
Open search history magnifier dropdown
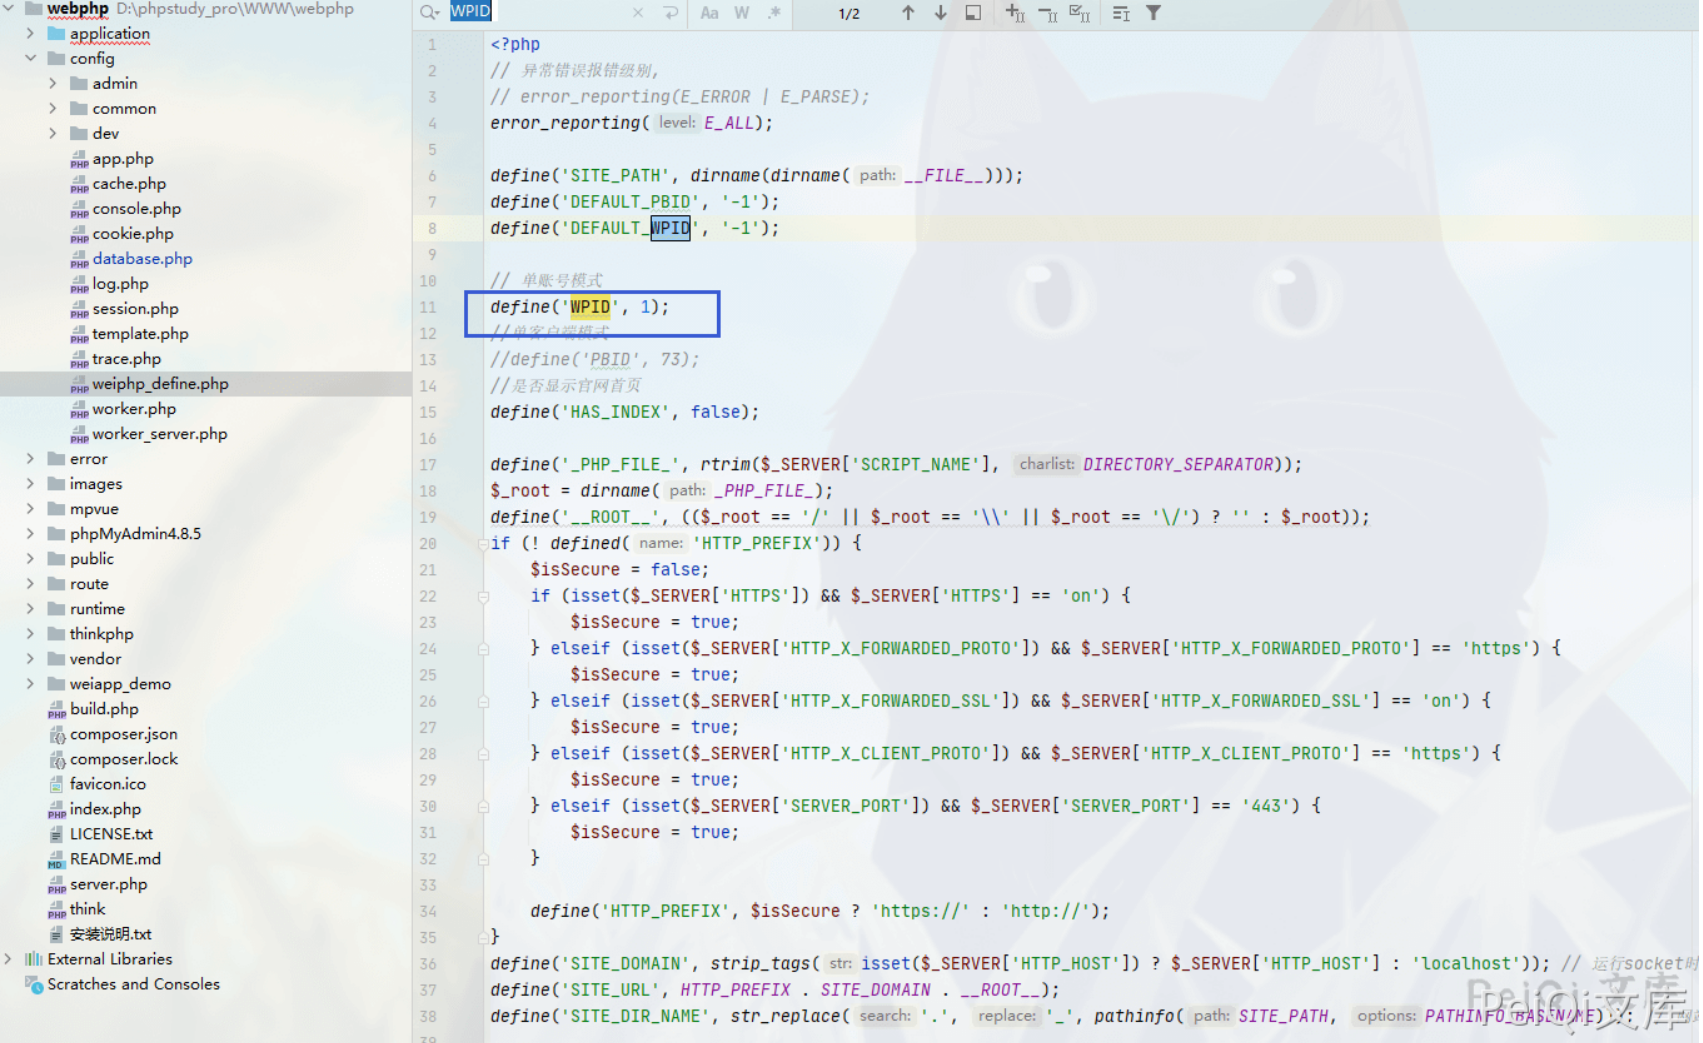point(429,13)
